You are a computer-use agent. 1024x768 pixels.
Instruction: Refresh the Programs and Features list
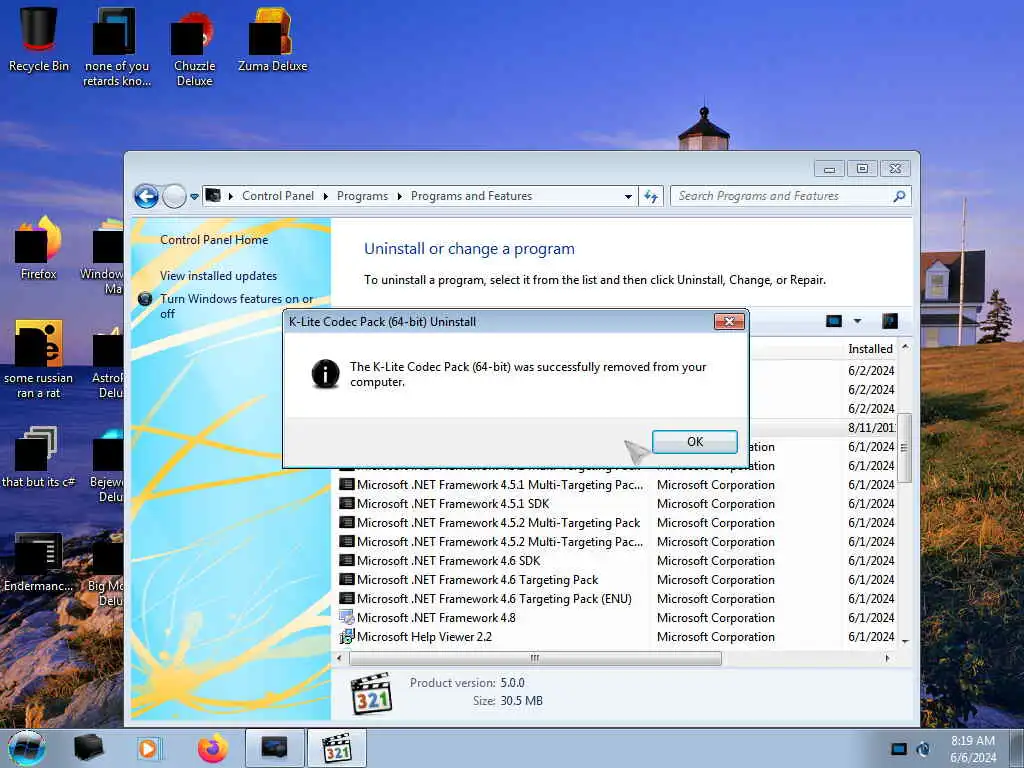pyautogui.click(x=651, y=197)
